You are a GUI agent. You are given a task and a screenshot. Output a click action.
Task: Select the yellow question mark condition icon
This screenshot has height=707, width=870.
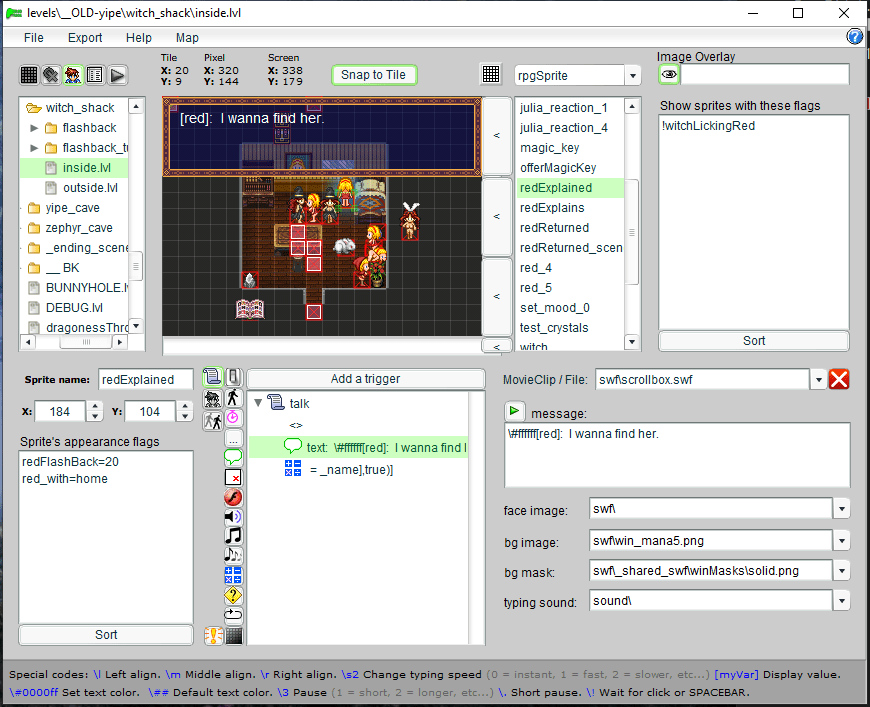(233, 595)
